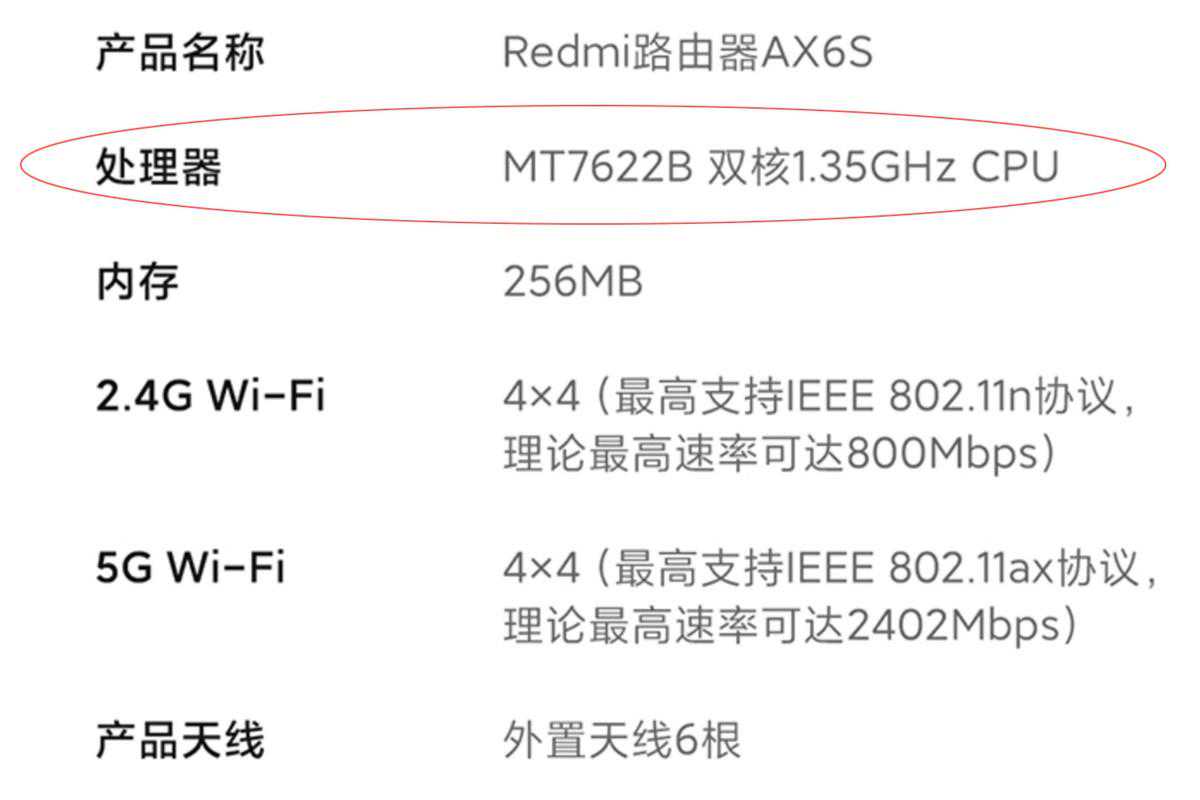The width and height of the screenshot is (1200, 800).
Task: Click the 5G Wi-Fi label
Action: point(190,569)
